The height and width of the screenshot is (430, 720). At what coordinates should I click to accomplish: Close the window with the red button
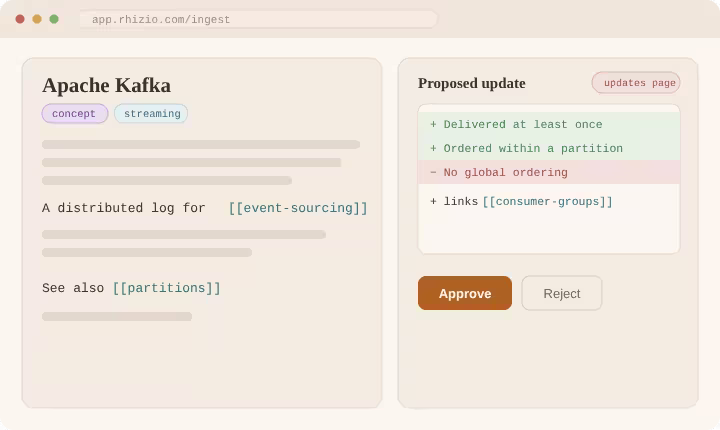20,19
